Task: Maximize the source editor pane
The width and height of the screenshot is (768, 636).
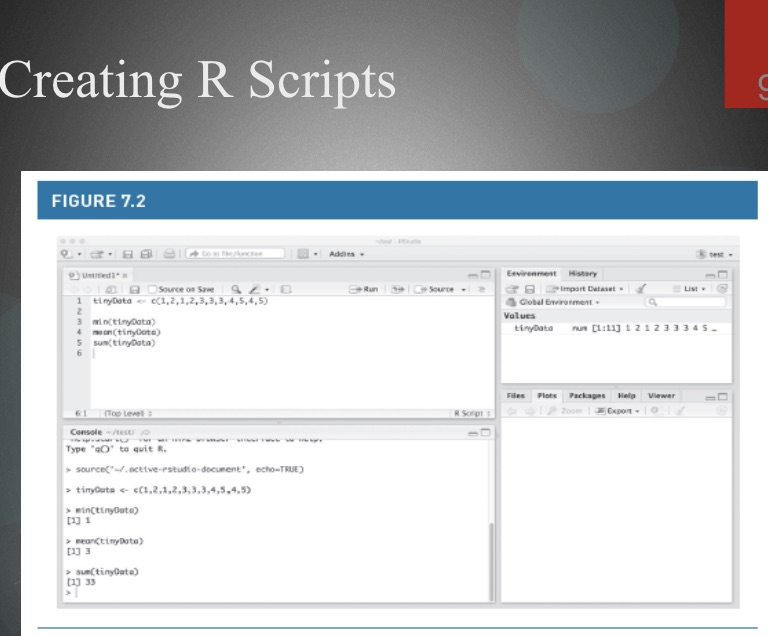Action: [485, 275]
